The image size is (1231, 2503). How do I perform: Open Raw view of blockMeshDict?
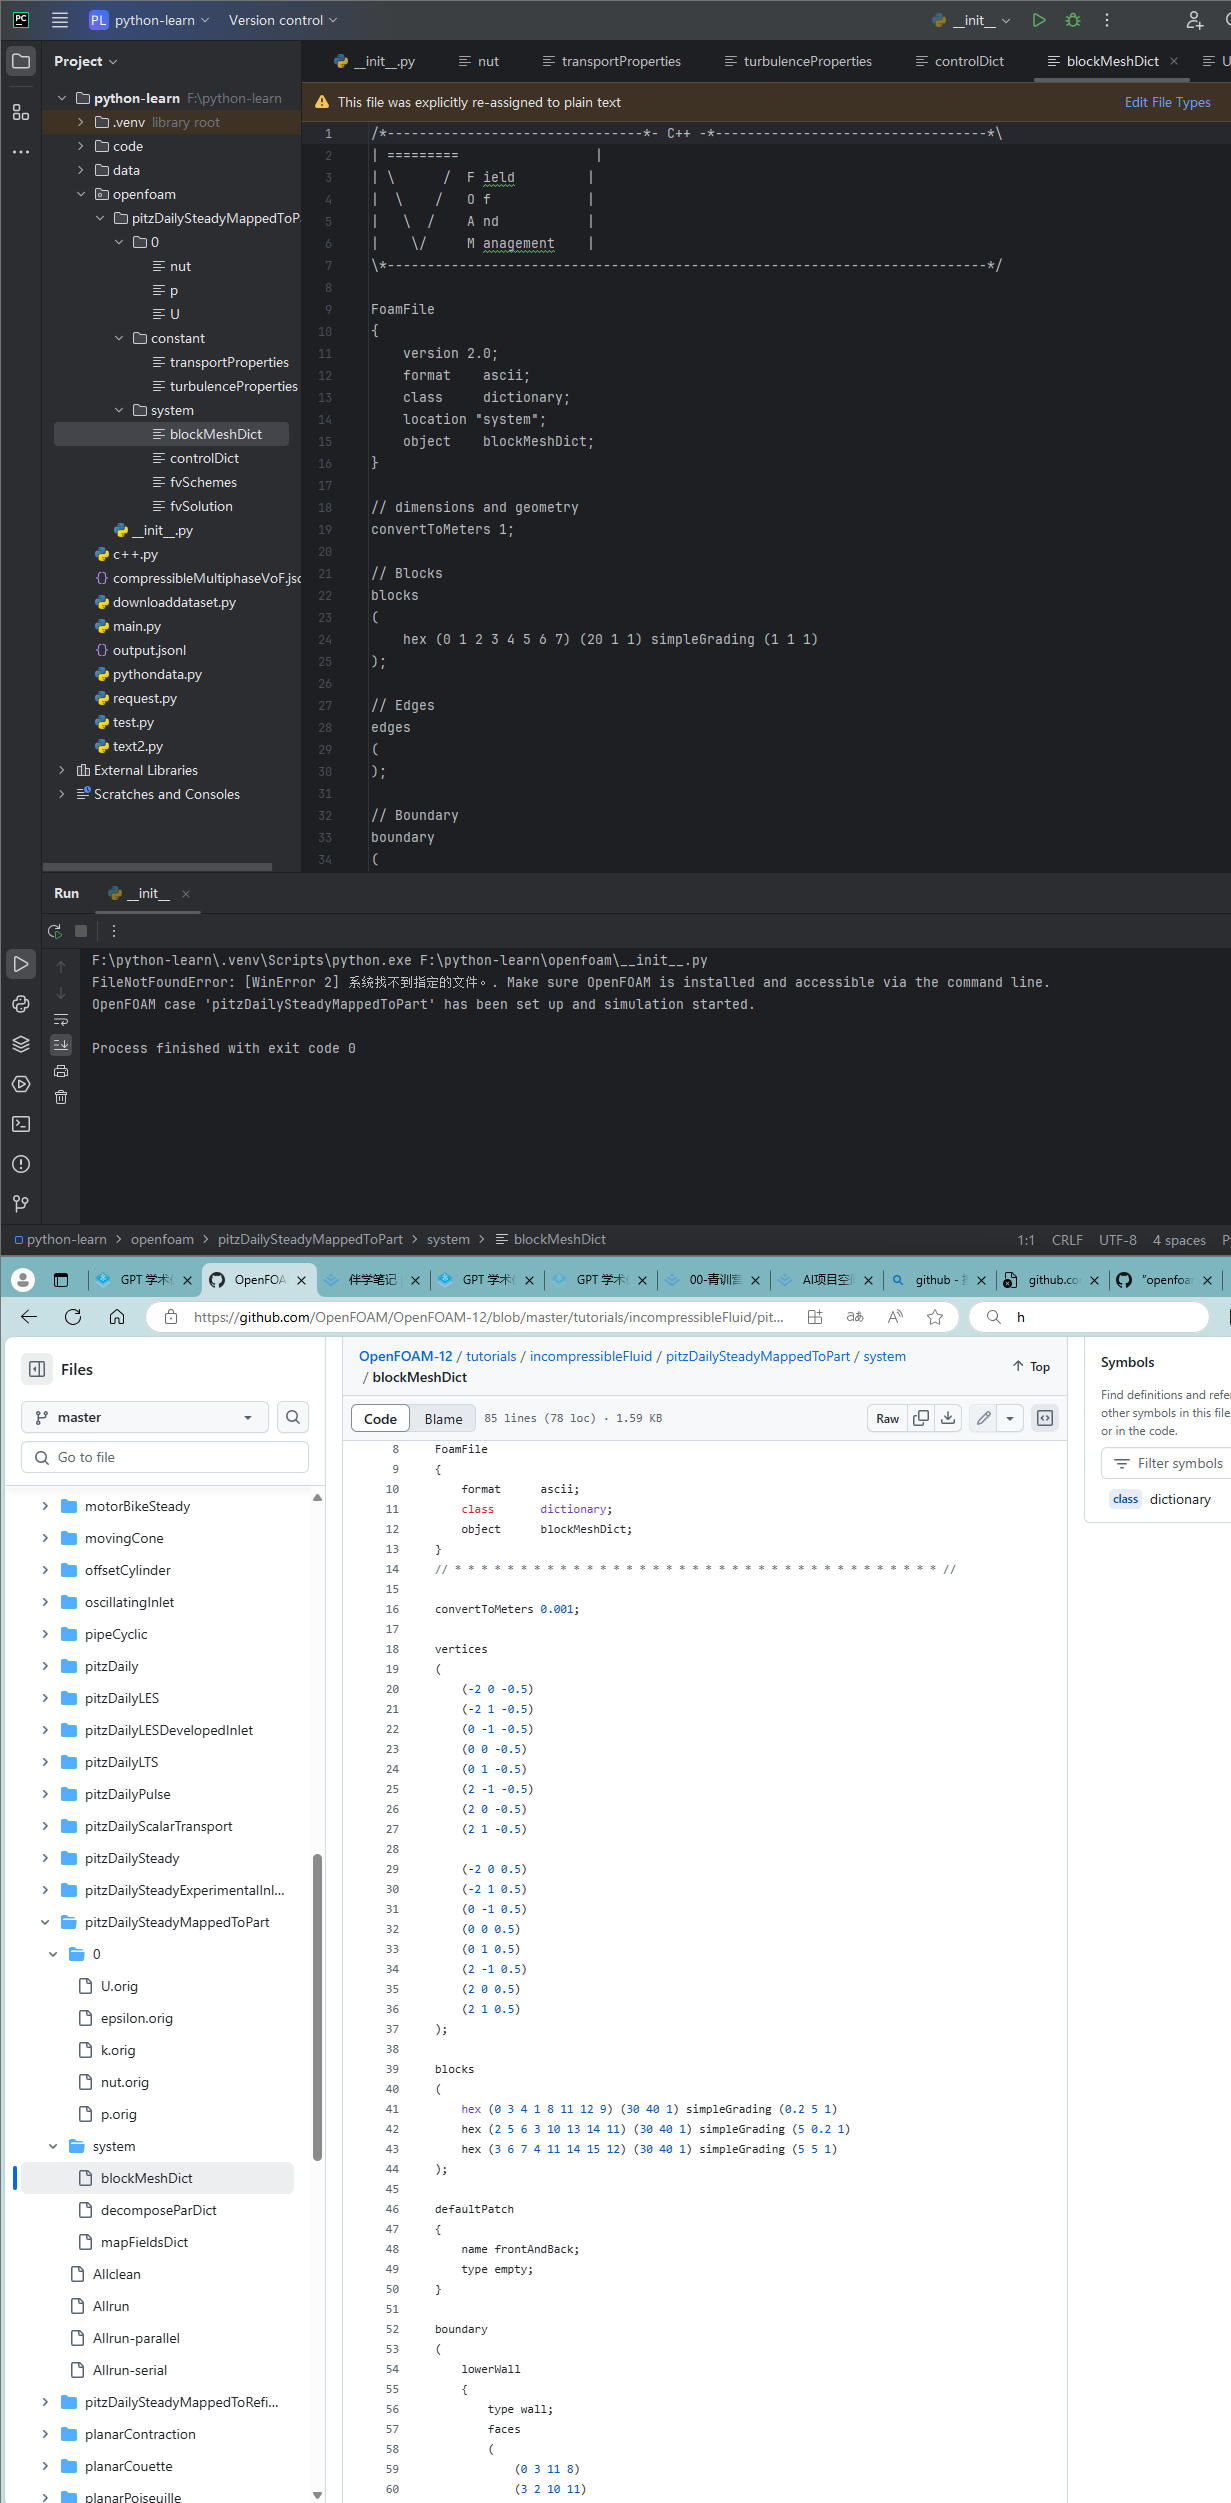[x=887, y=1418]
